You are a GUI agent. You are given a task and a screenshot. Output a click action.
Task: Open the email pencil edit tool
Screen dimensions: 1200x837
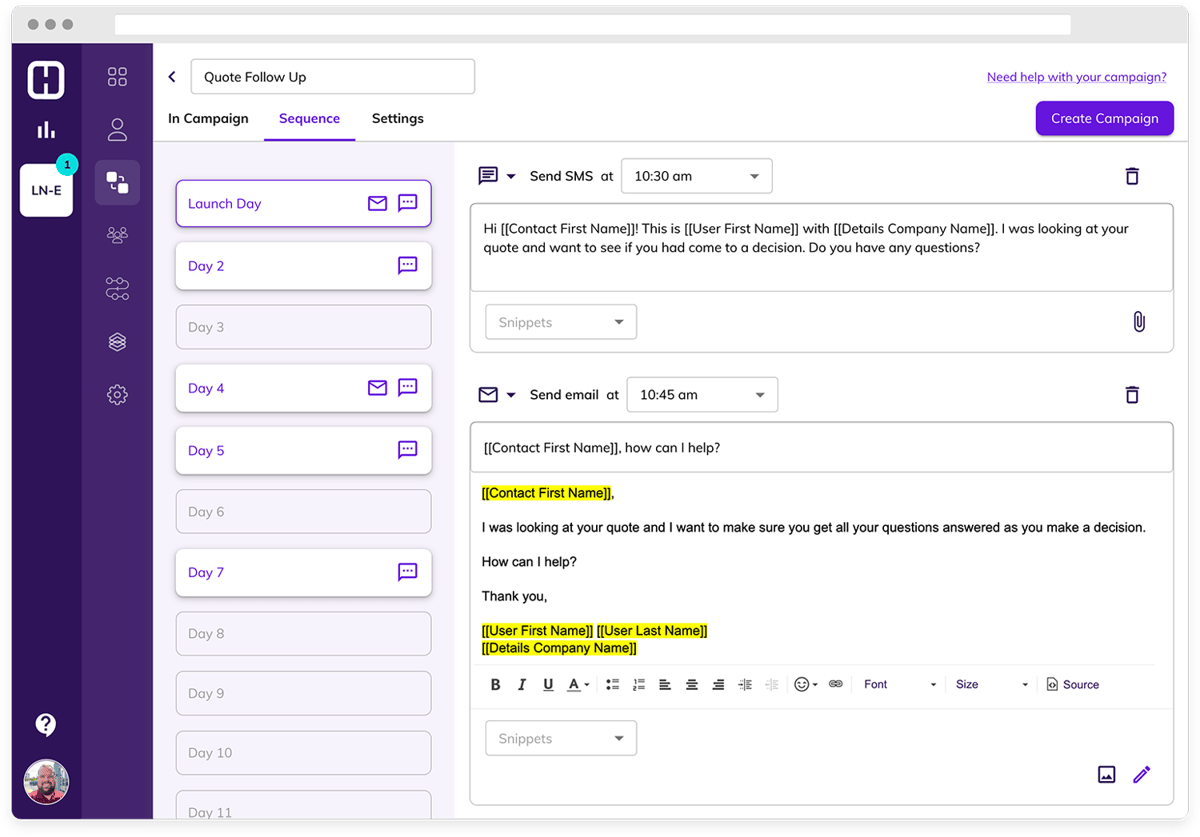click(1141, 774)
